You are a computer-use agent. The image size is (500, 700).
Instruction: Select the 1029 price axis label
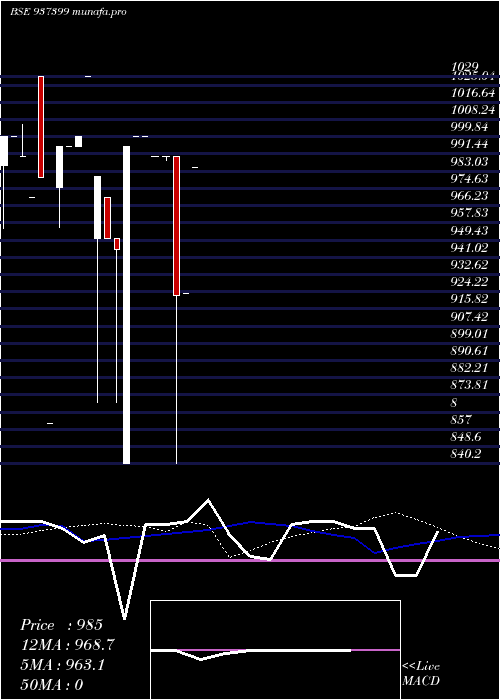click(467, 67)
